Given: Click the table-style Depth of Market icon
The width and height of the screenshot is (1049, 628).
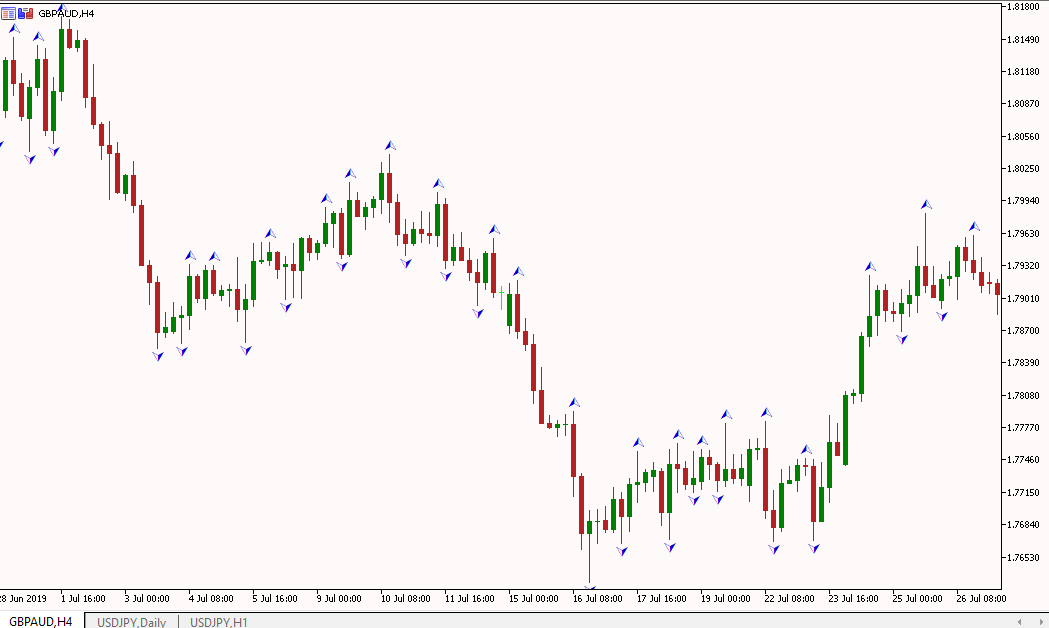Looking at the screenshot, I should tap(8, 13).
